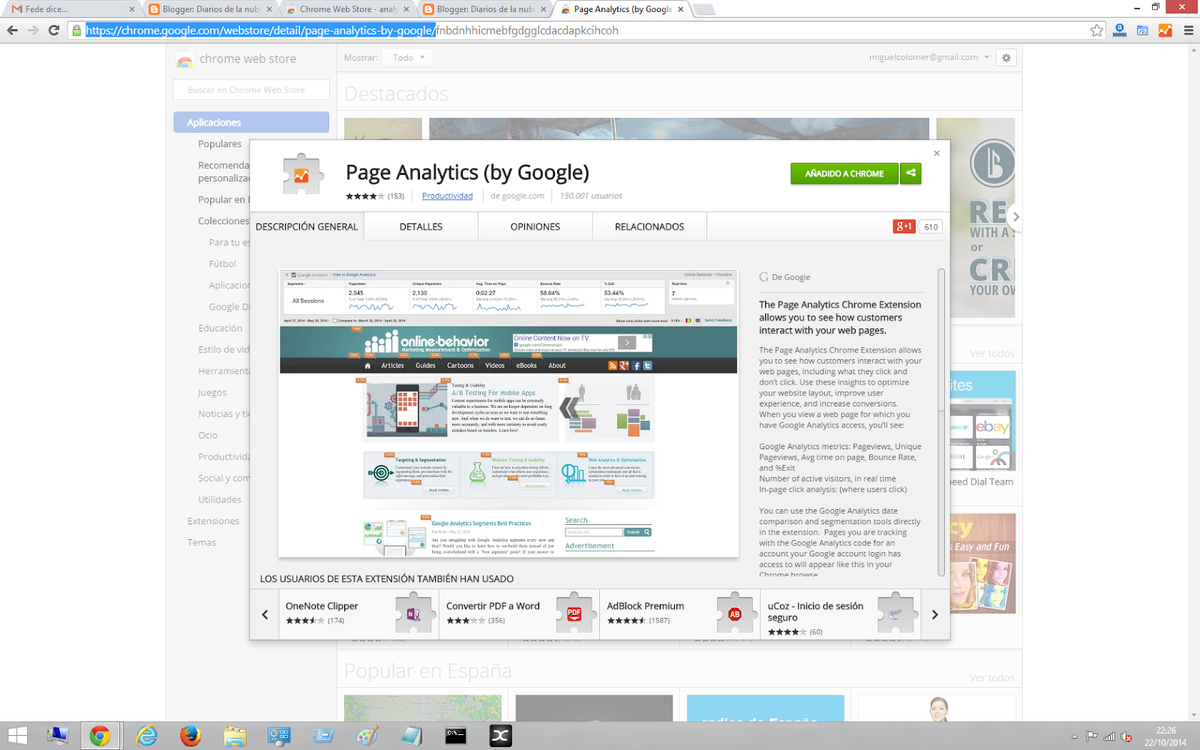Bookmark this page with the star icon
Image resolution: width=1200 pixels, height=750 pixels.
tap(1097, 30)
